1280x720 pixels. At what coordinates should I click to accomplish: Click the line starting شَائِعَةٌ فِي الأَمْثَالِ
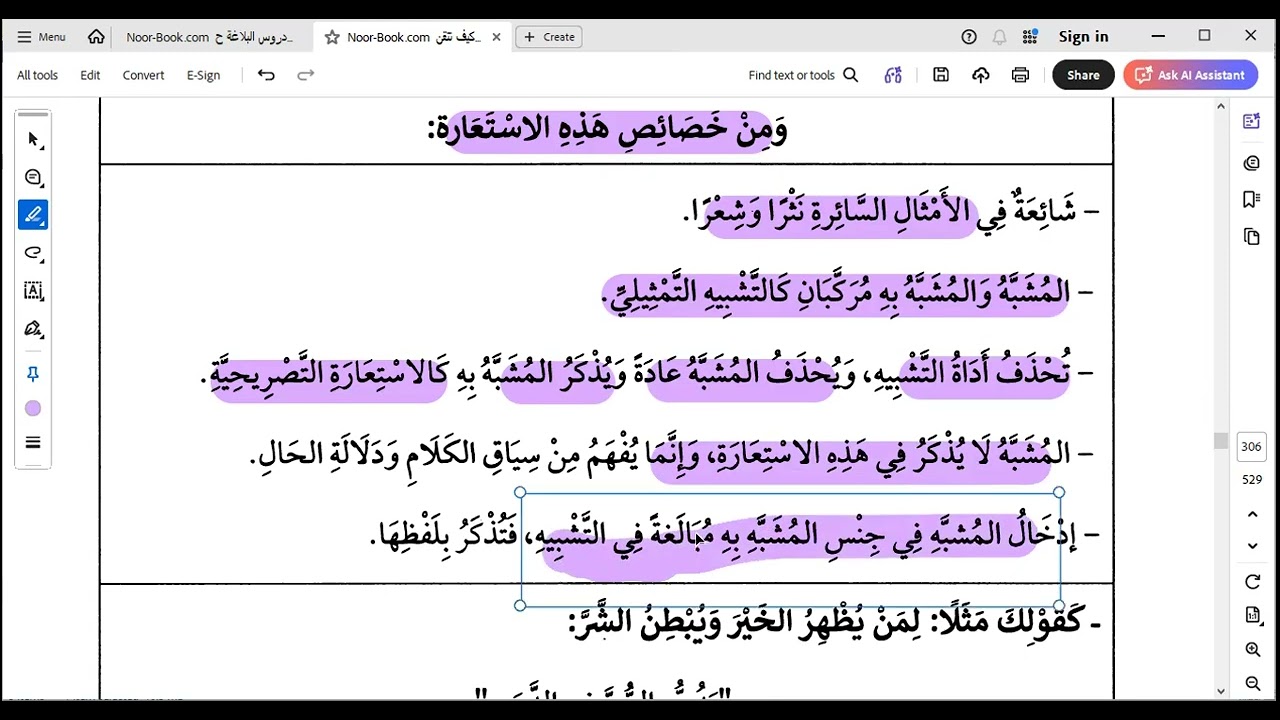[890, 211]
